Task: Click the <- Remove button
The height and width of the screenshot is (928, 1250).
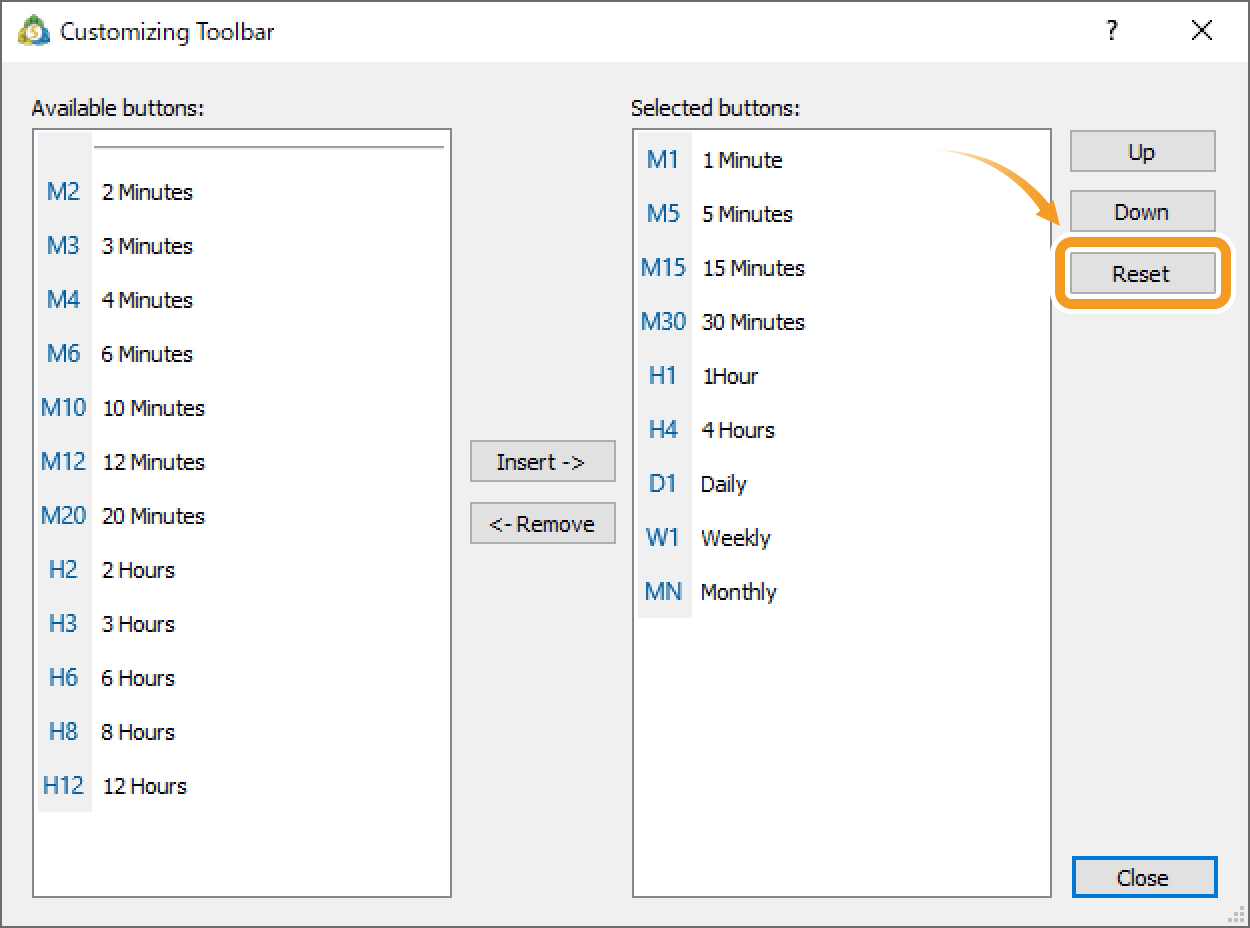Action: click(542, 524)
